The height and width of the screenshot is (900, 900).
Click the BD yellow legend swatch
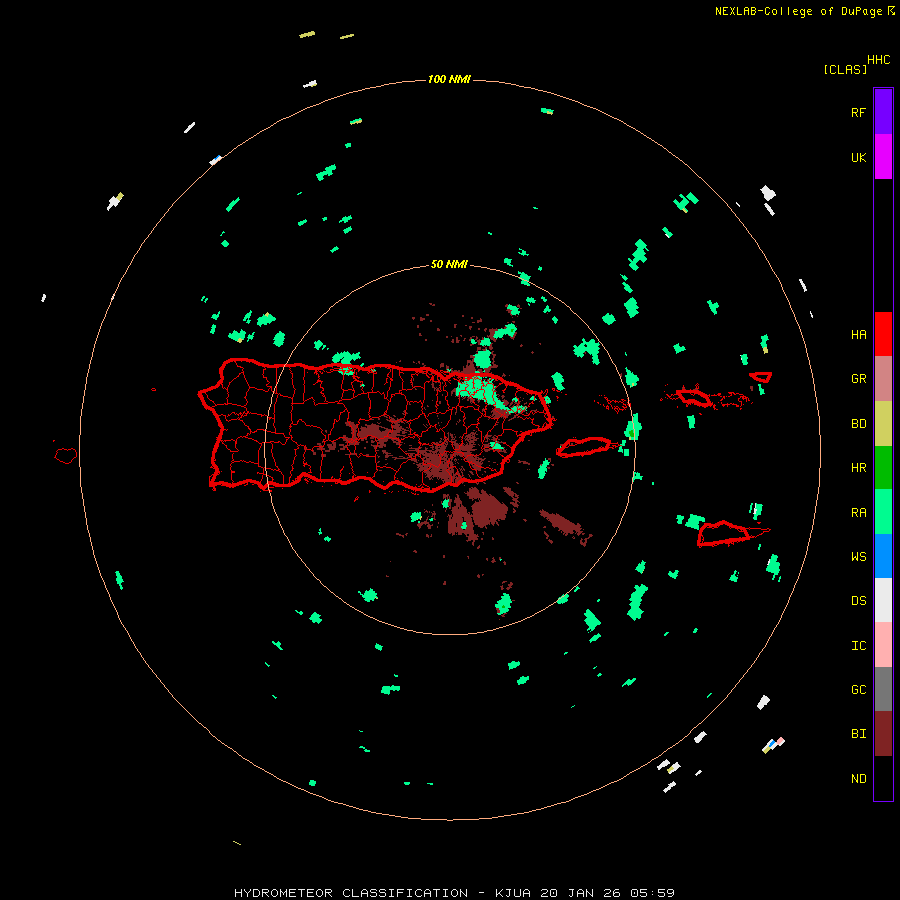(x=883, y=424)
